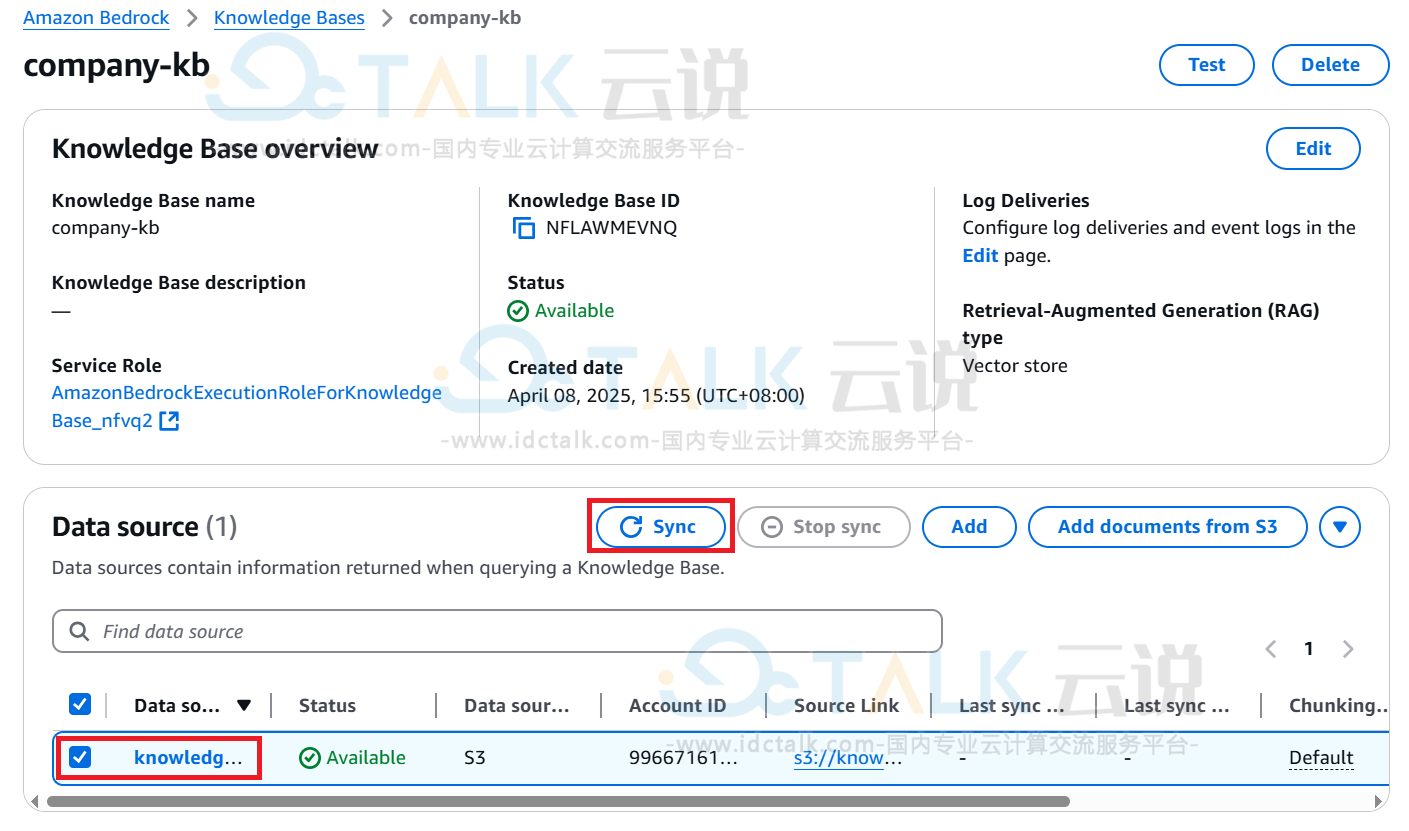Uncheck the knowledge data source row checkbox
Image resolution: width=1409 pixels, height=831 pixels.
click(80, 758)
